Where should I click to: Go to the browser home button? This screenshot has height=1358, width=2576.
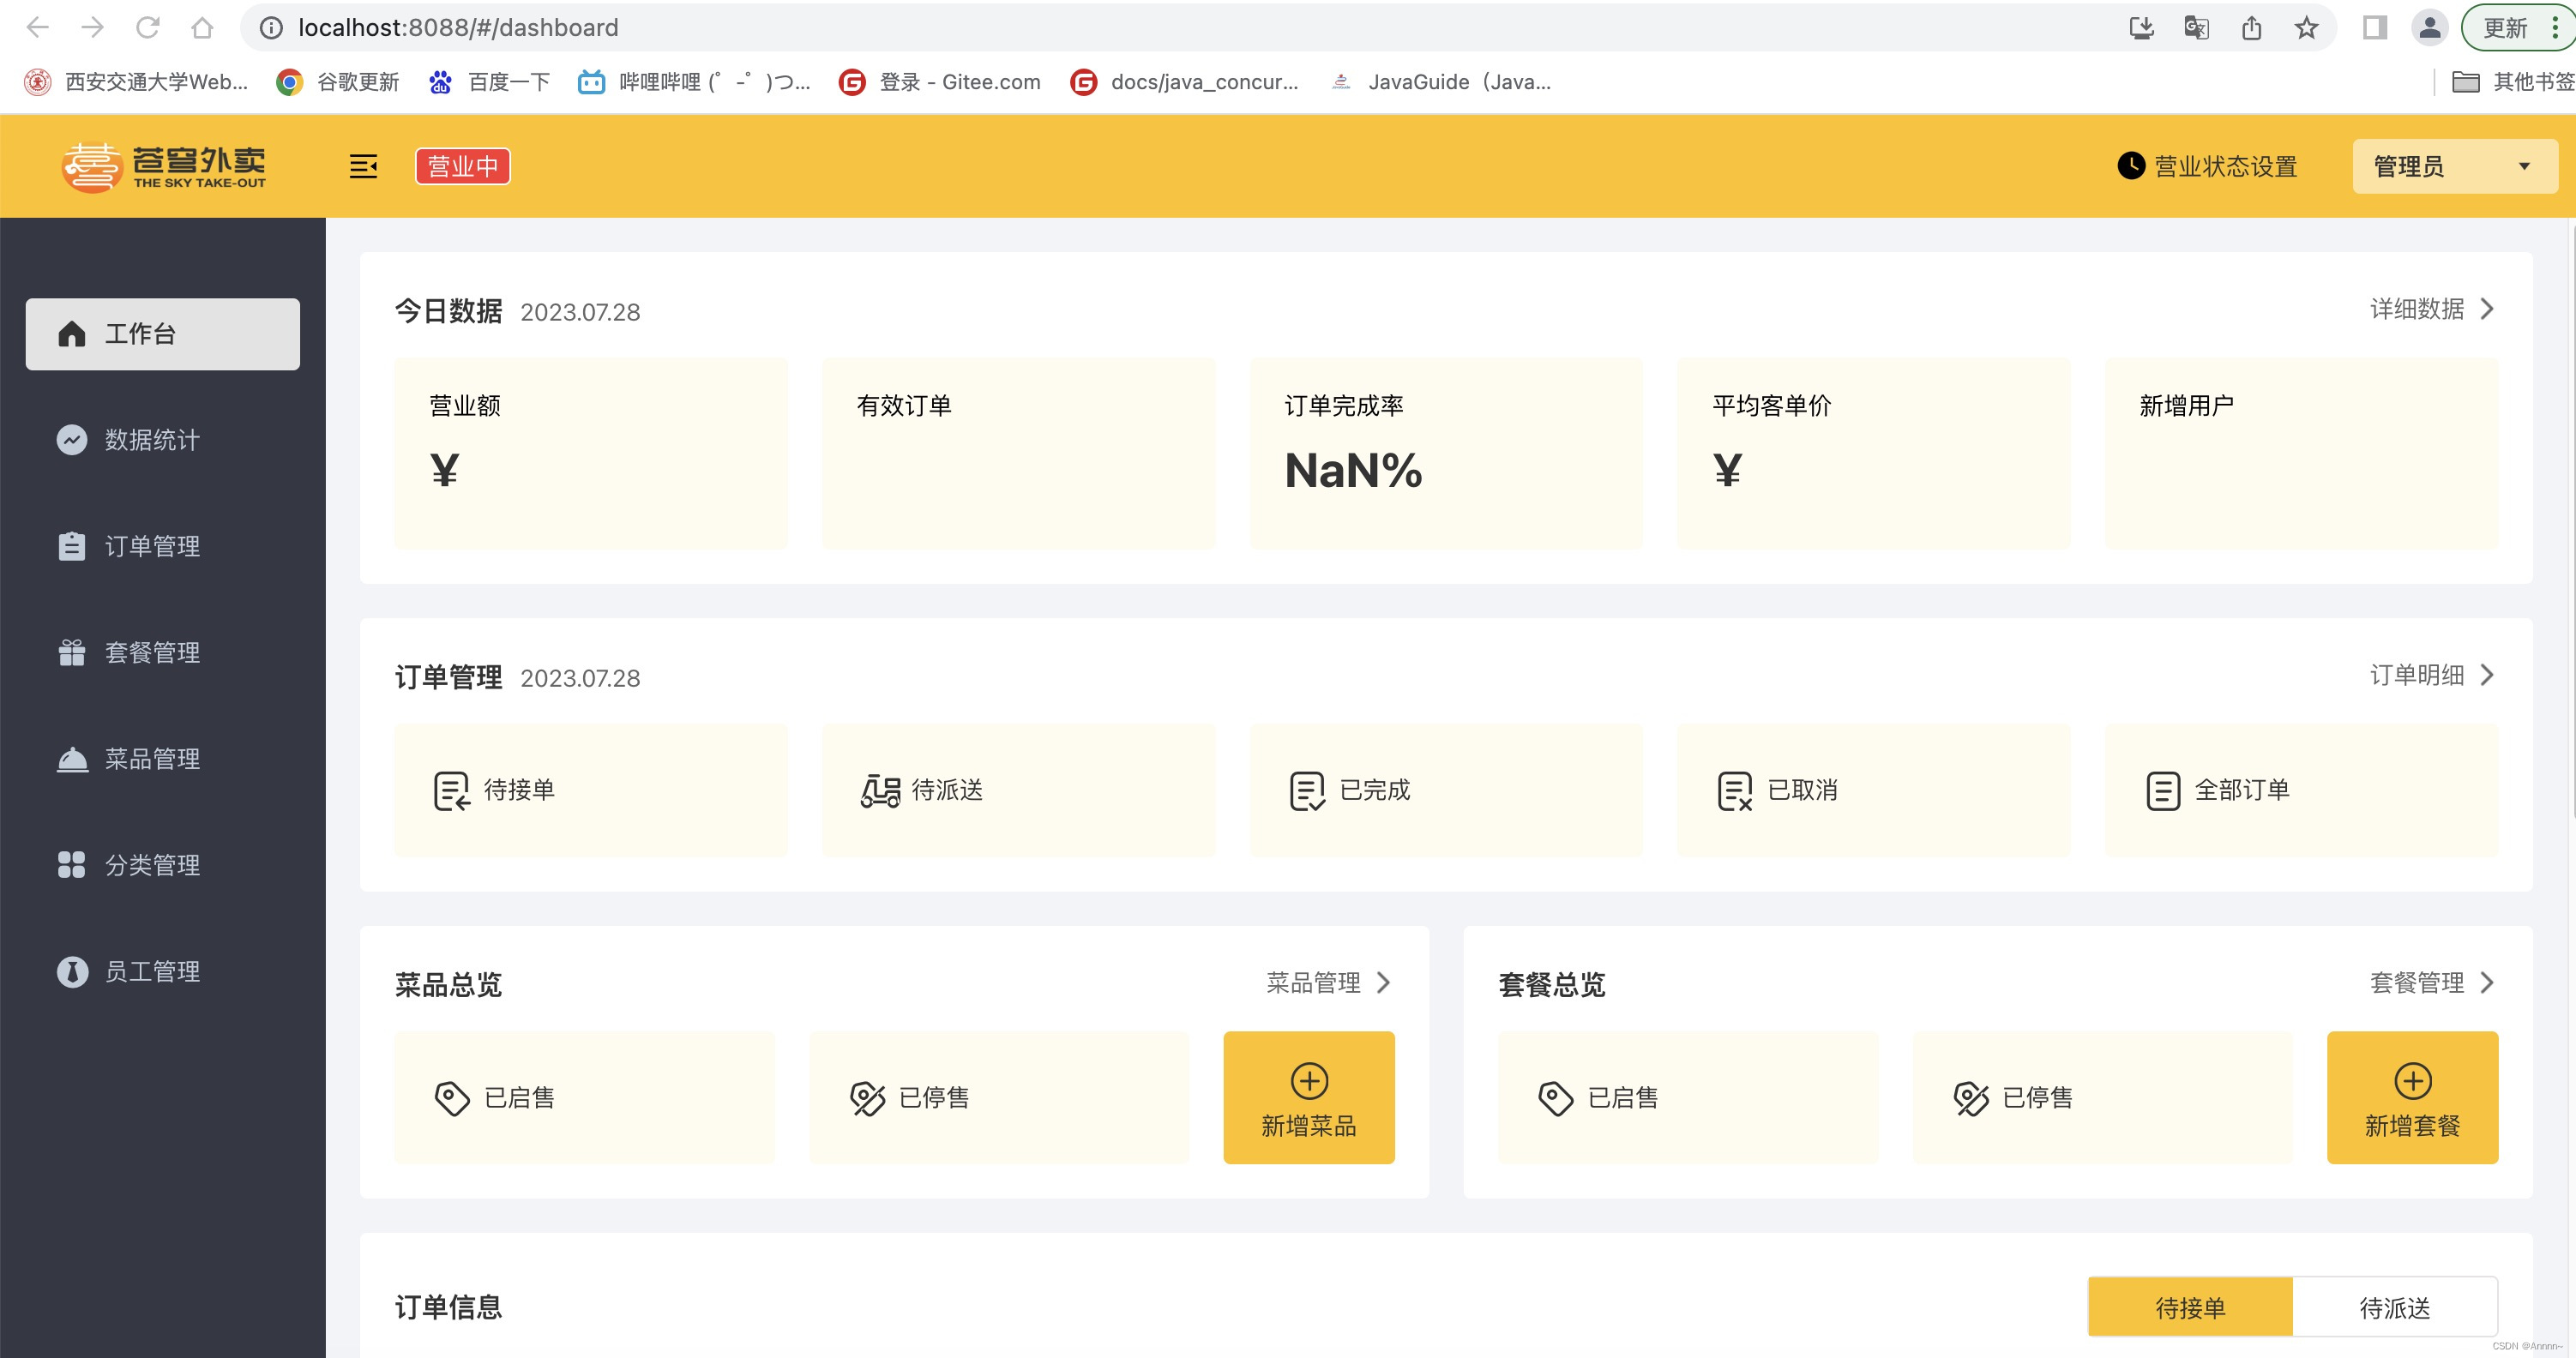coord(202,27)
